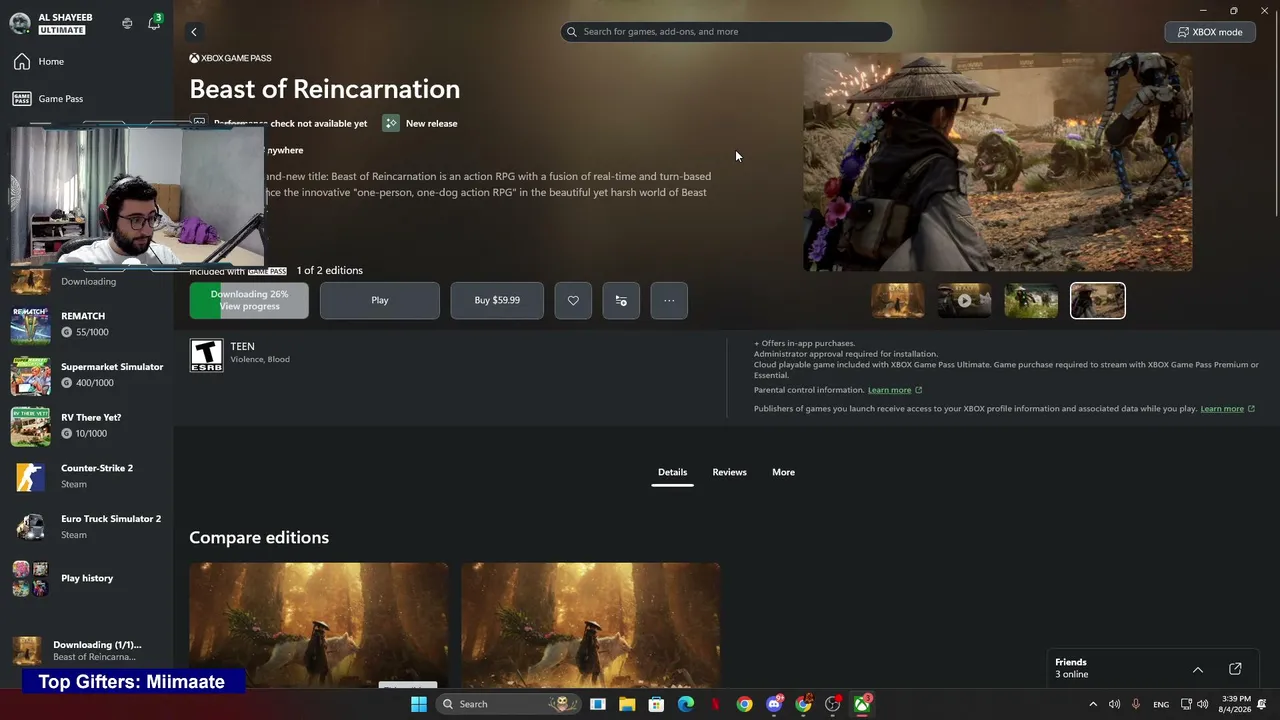
Task: Open the AL SHAYEEB profile avatar
Action: pos(20,23)
